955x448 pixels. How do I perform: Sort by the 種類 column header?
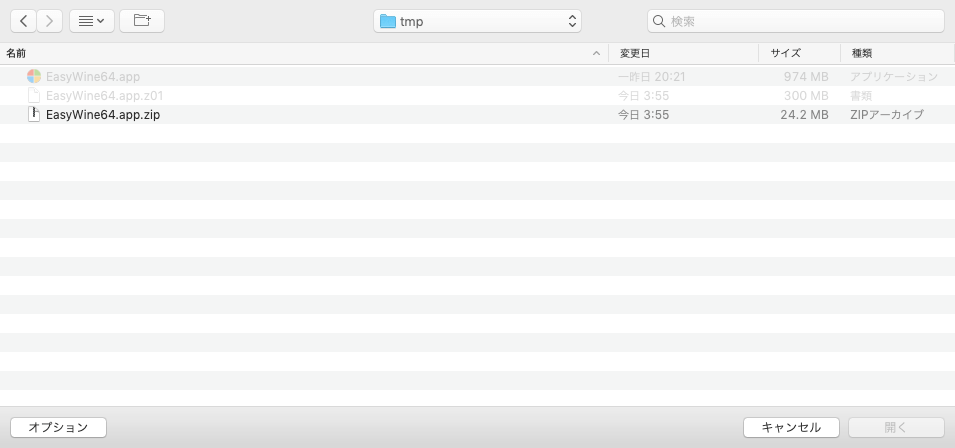tap(898, 54)
